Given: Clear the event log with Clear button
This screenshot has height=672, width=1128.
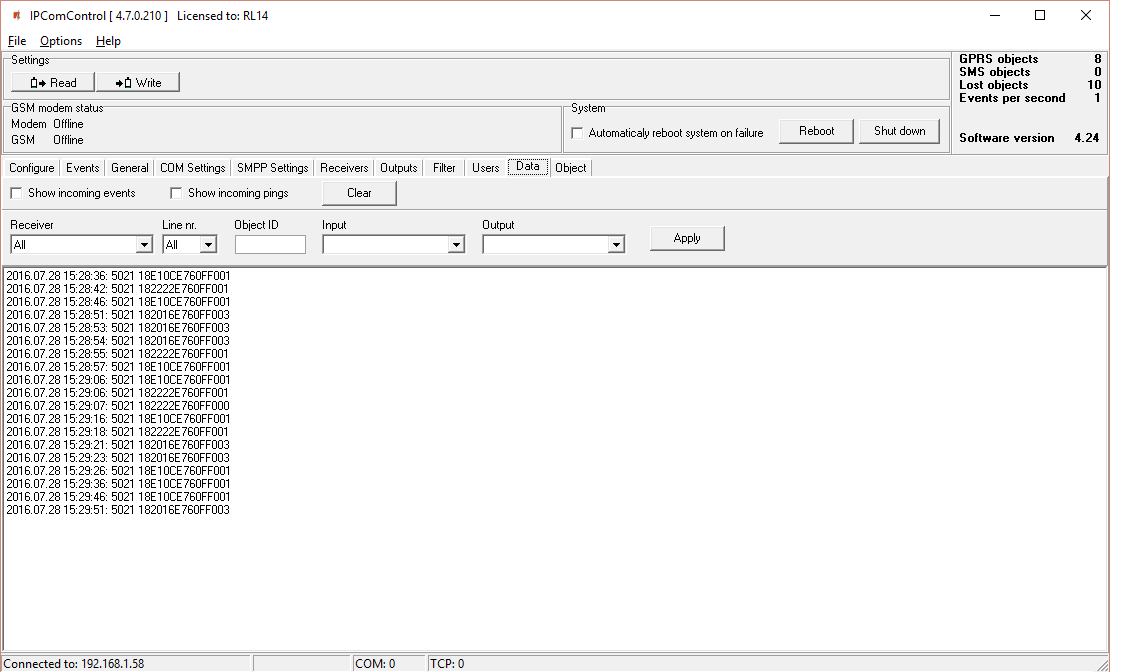Looking at the screenshot, I should [x=359, y=193].
